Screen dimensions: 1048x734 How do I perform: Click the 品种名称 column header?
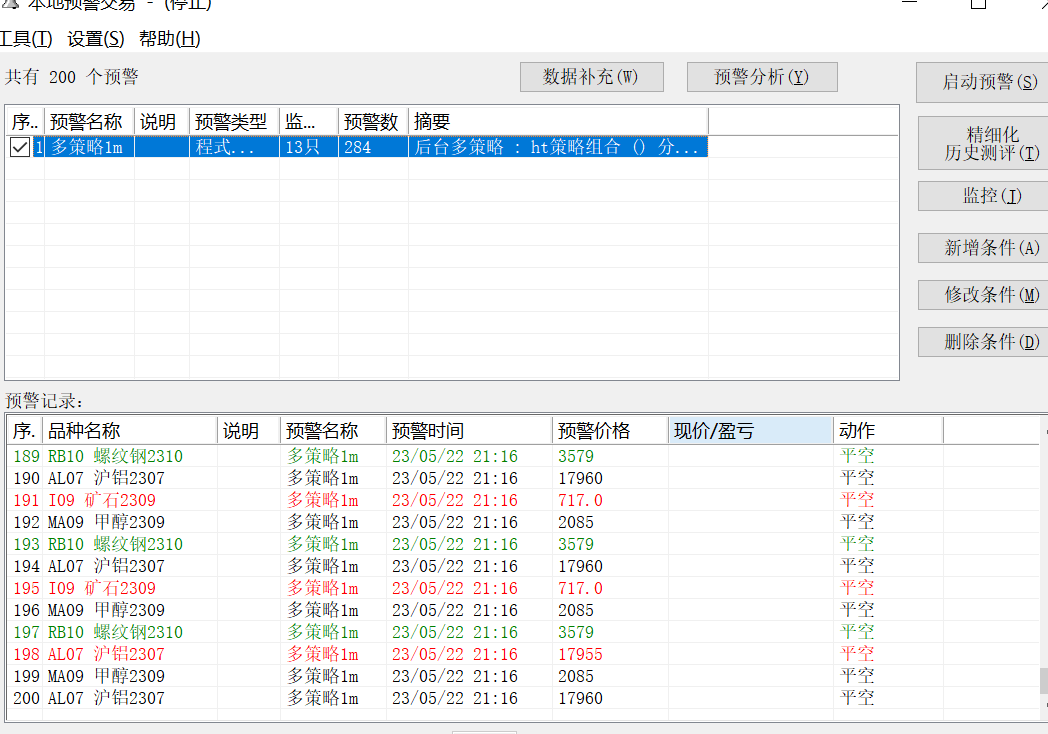pos(130,431)
